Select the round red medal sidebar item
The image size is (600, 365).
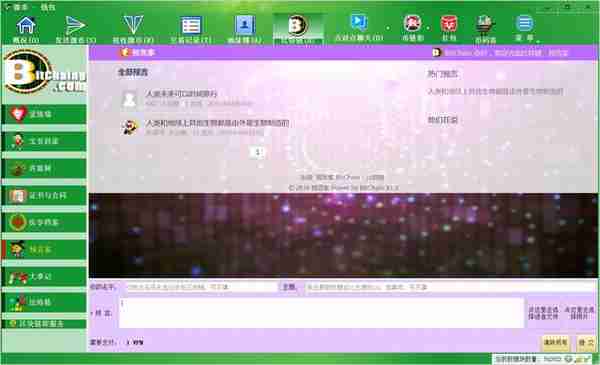coord(44,222)
